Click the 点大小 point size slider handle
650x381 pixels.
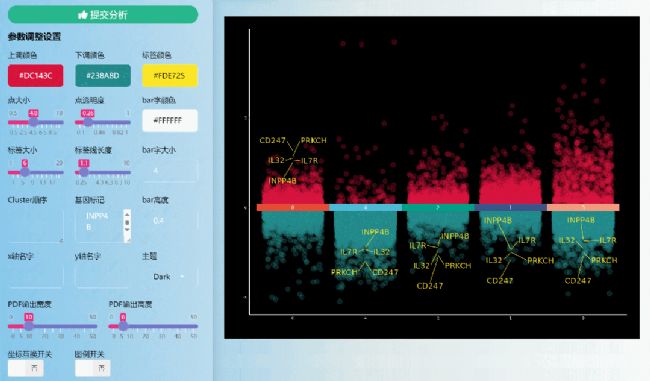click(33, 122)
